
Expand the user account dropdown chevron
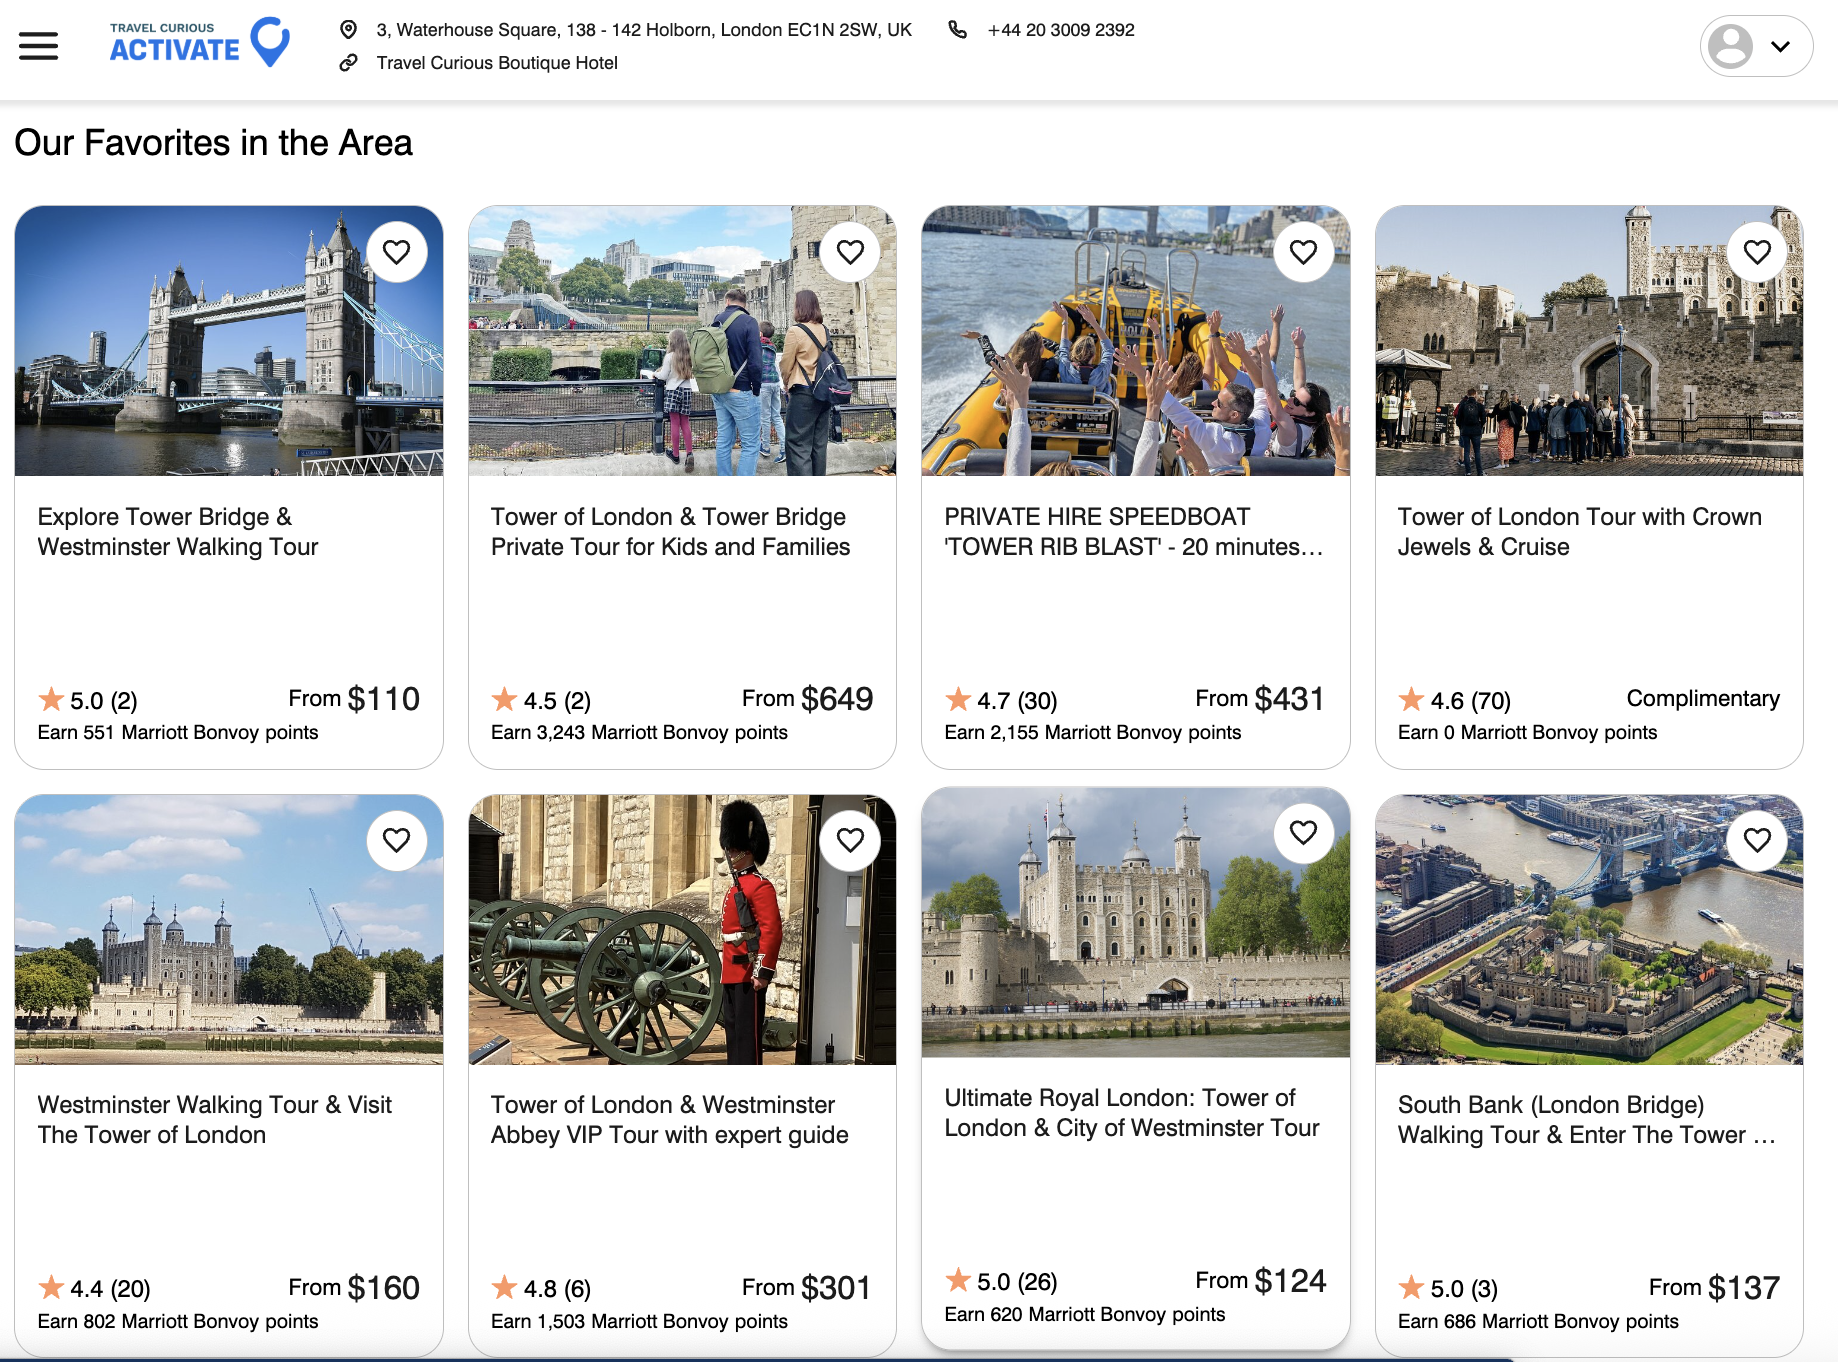1780,46
